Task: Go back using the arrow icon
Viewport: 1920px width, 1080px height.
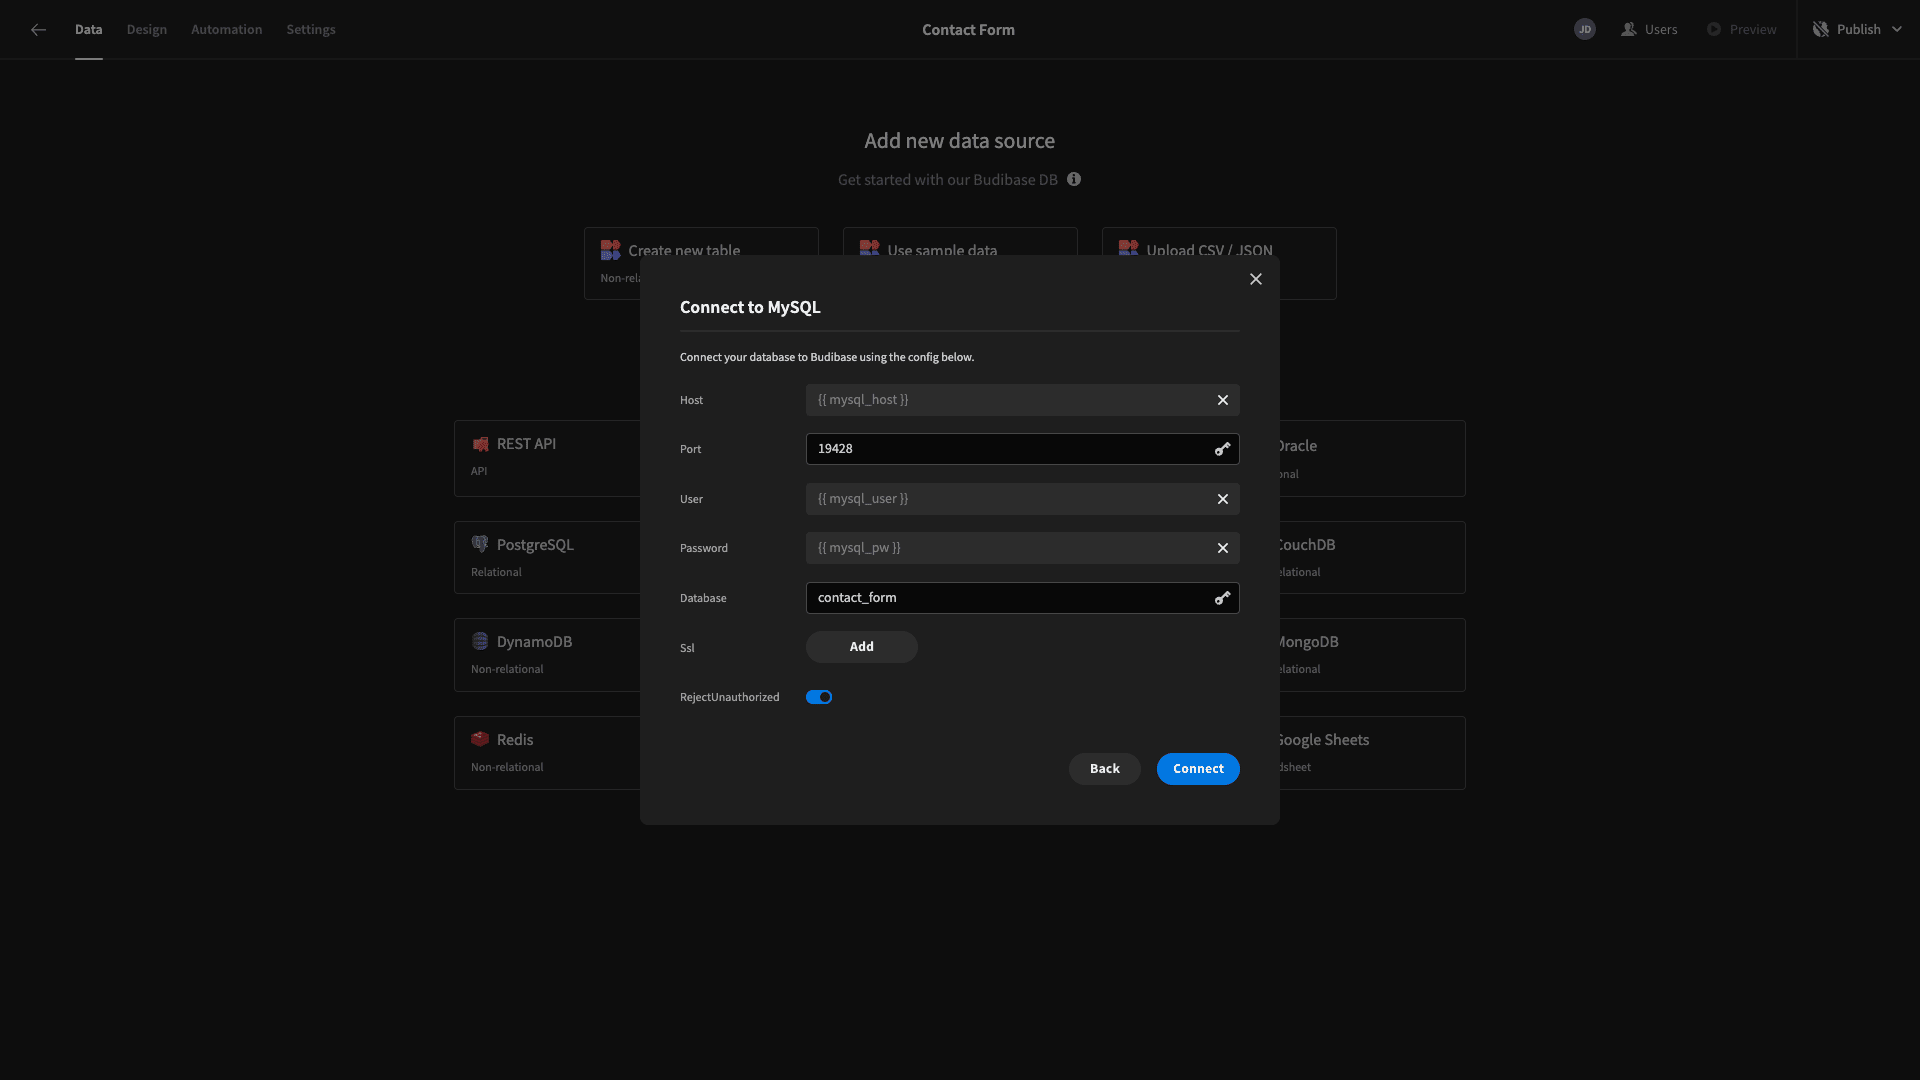Action: [38, 30]
